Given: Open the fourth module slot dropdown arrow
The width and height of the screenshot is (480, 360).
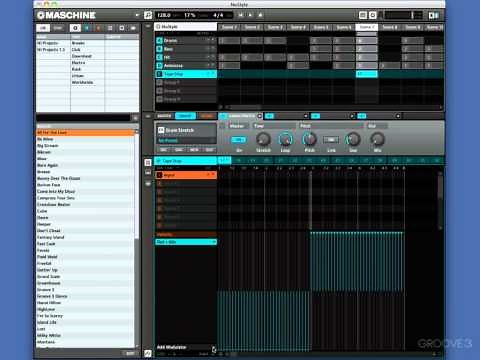Looking at the screenshot, I should pyautogui.click(x=398, y=116).
